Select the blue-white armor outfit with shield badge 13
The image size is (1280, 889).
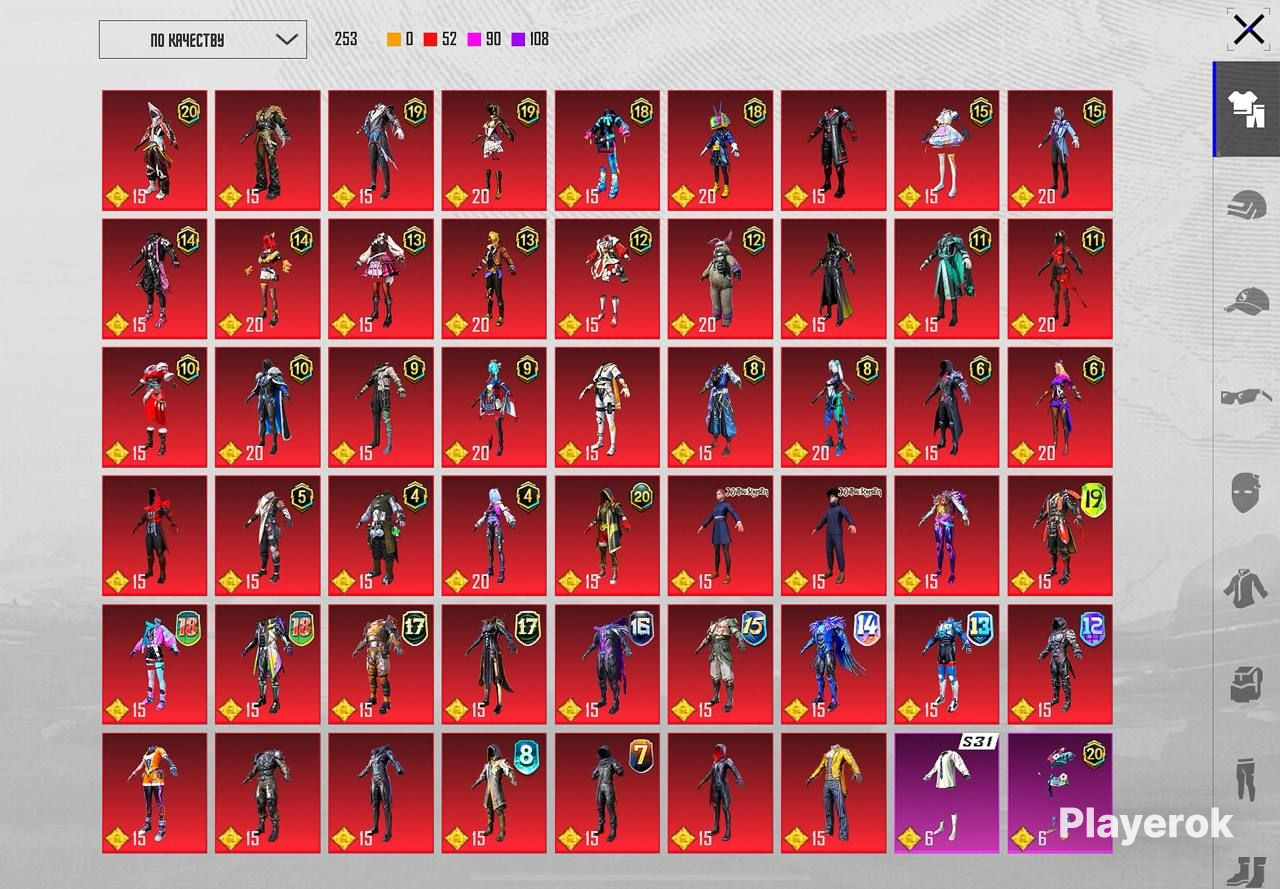(x=947, y=664)
